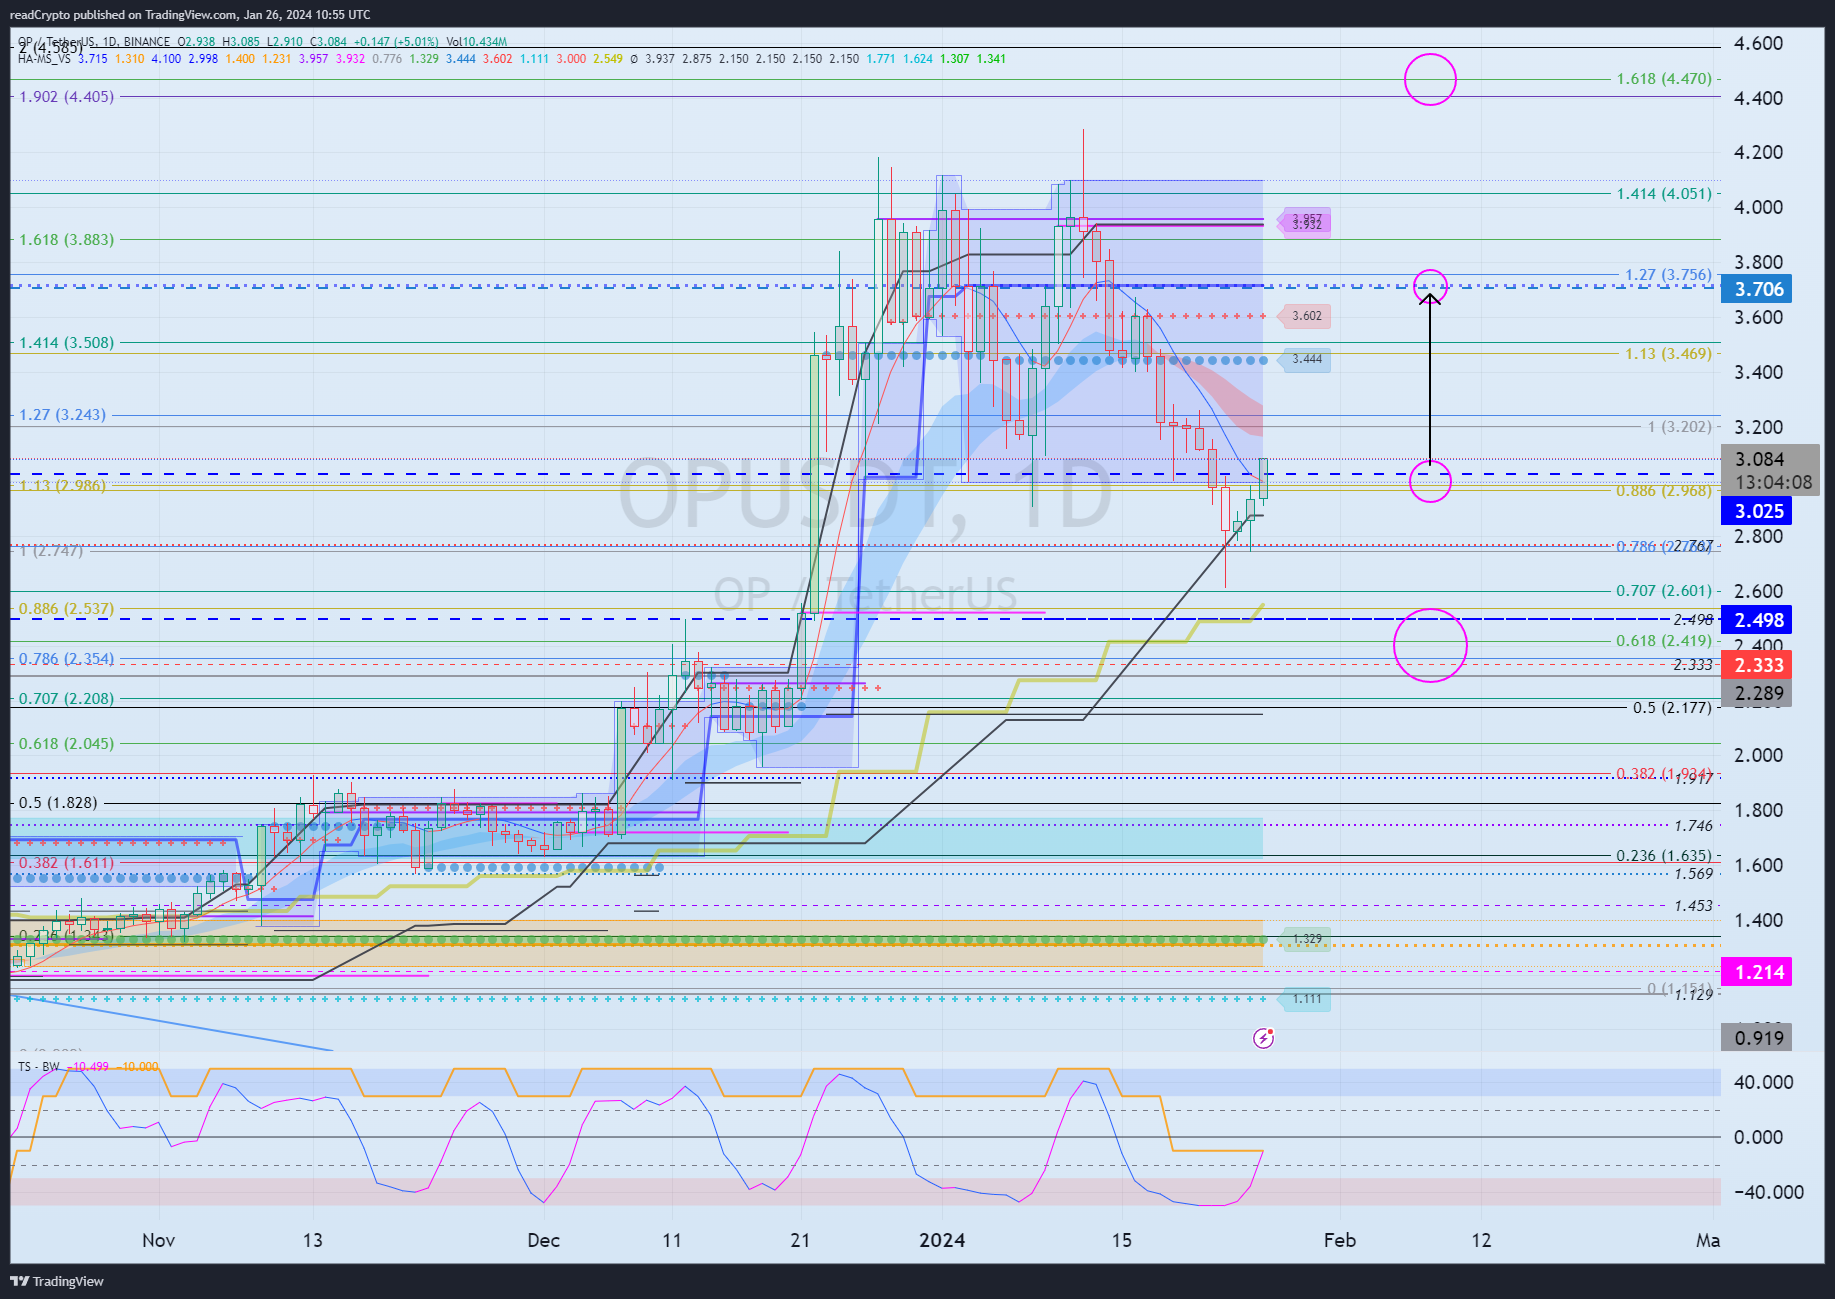Image resolution: width=1835 pixels, height=1299 pixels.
Task: Click the Feb label on the time axis
Action: click(1340, 1240)
